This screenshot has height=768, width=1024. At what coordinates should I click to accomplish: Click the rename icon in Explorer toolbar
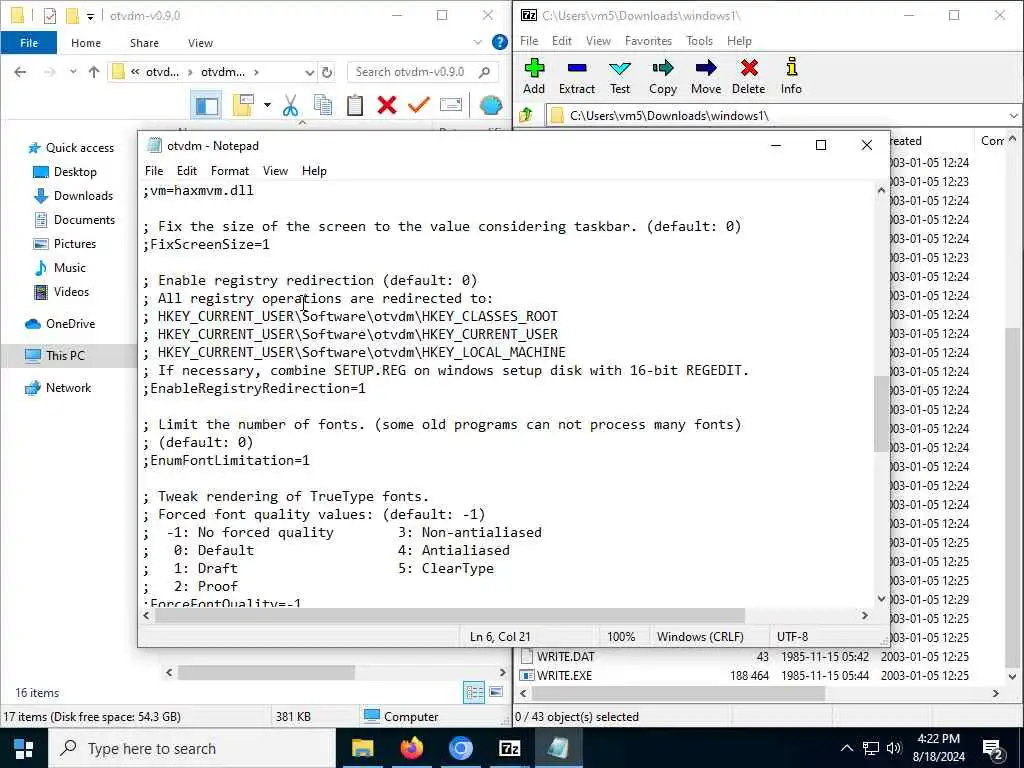451,104
